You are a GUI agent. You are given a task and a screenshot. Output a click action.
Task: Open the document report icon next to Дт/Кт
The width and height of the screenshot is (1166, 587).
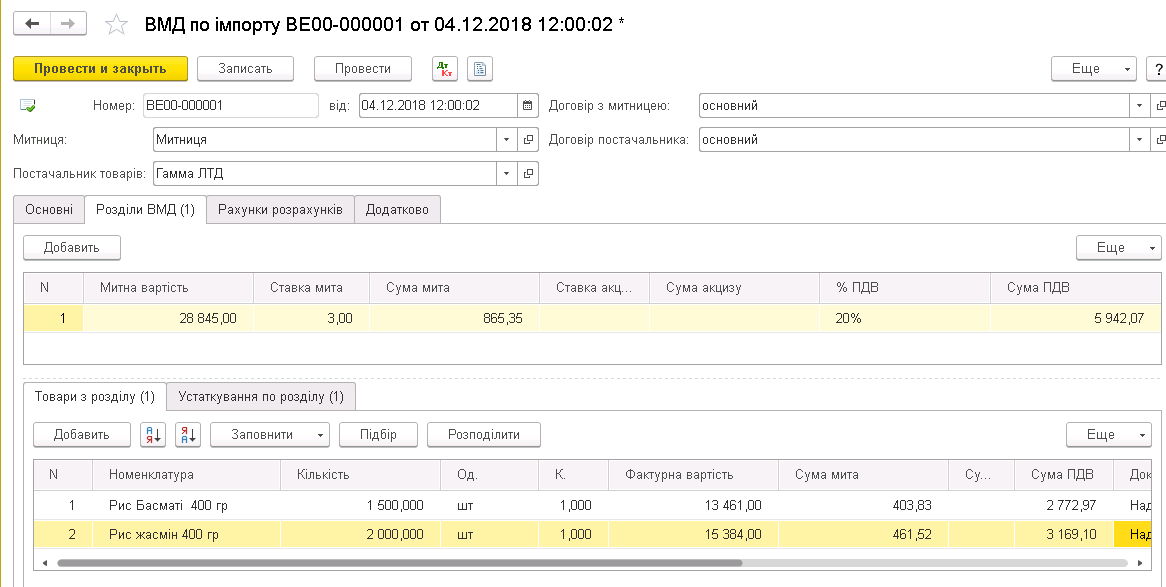[x=480, y=68]
